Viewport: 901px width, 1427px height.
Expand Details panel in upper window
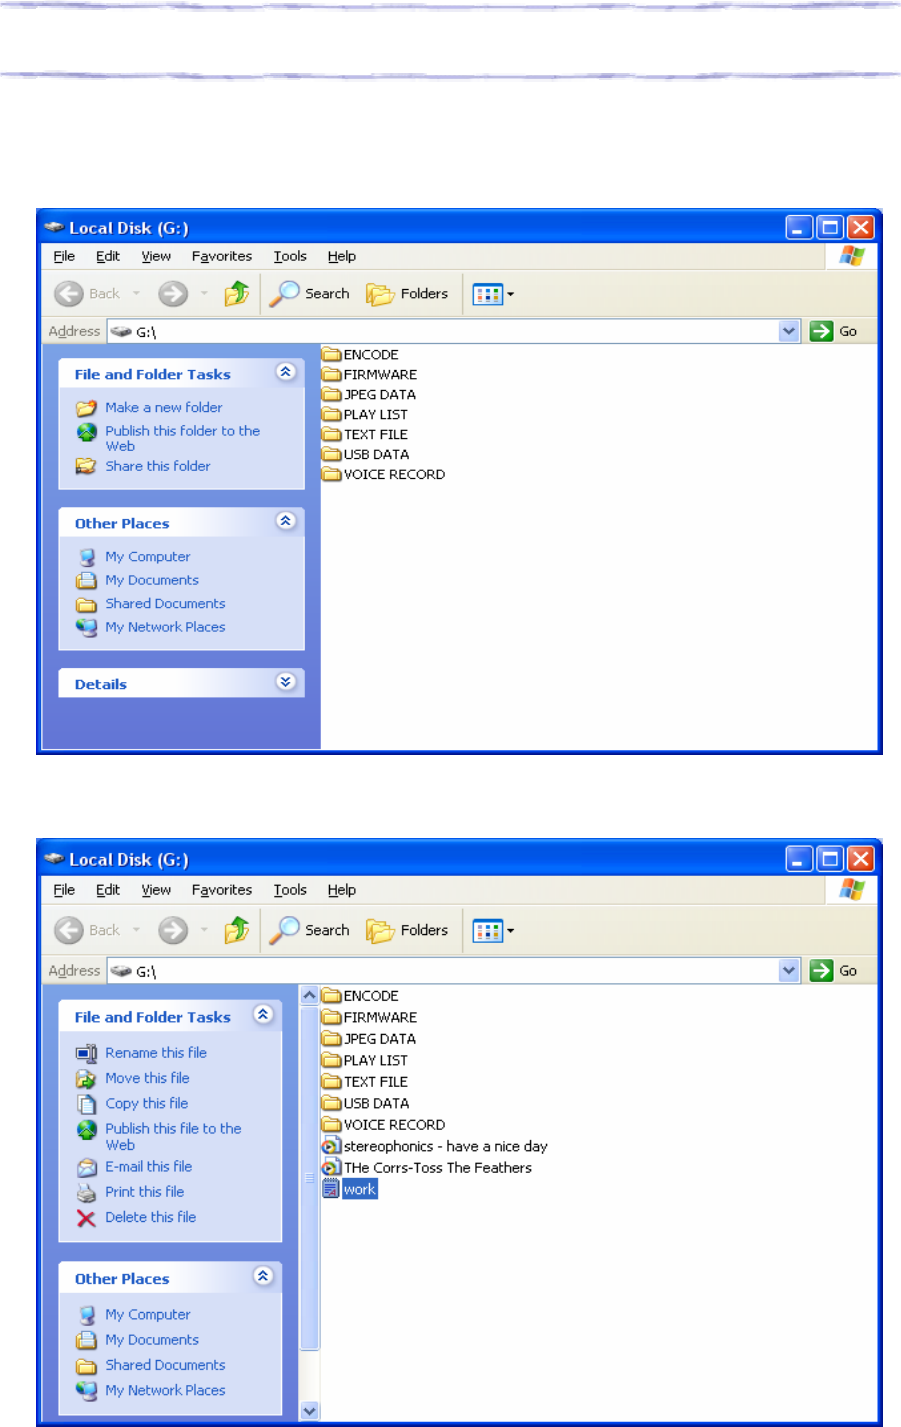point(286,682)
